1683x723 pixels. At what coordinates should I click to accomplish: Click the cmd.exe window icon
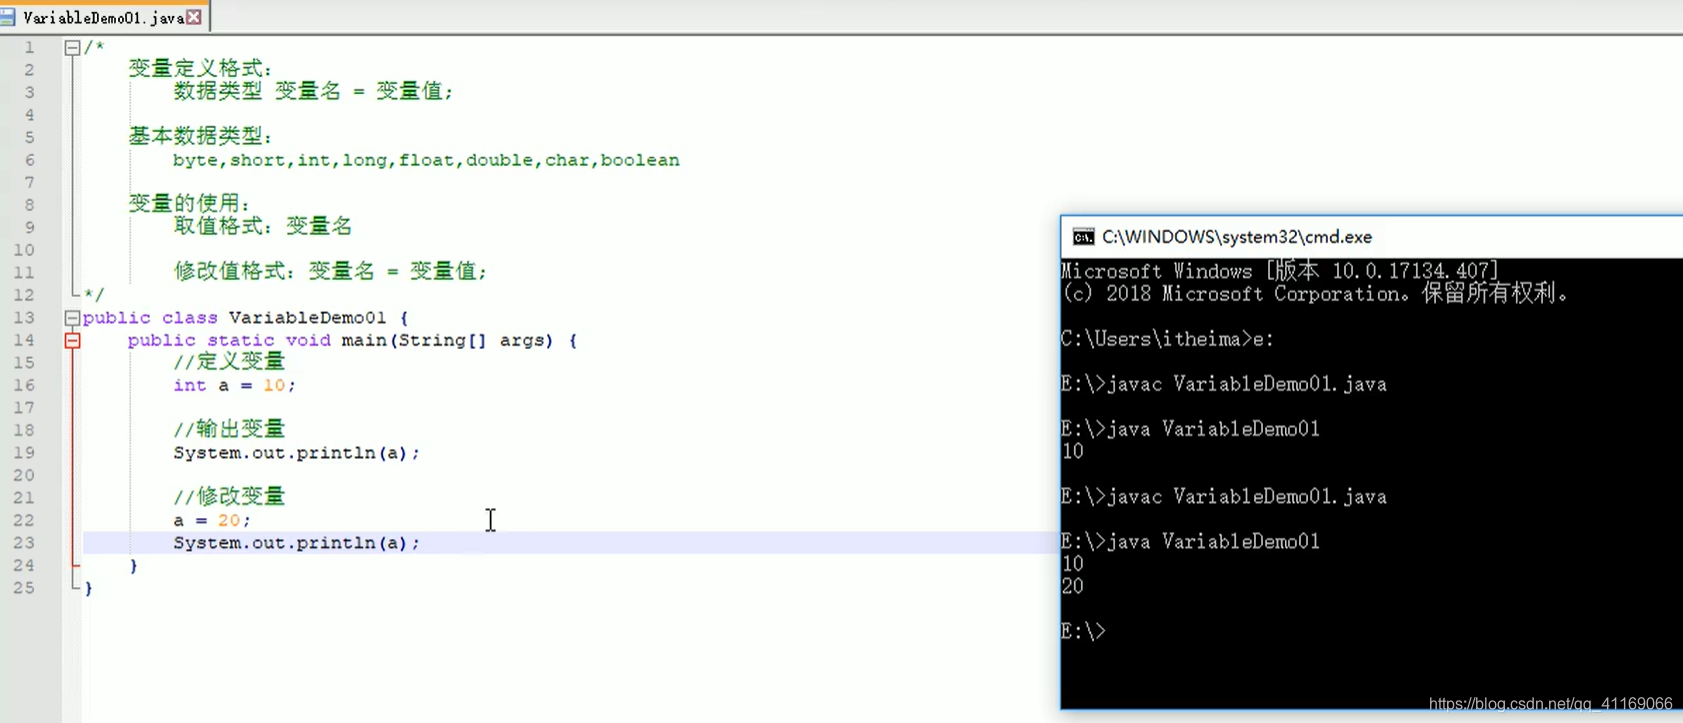pyautogui.click(x=1083, y=237)
